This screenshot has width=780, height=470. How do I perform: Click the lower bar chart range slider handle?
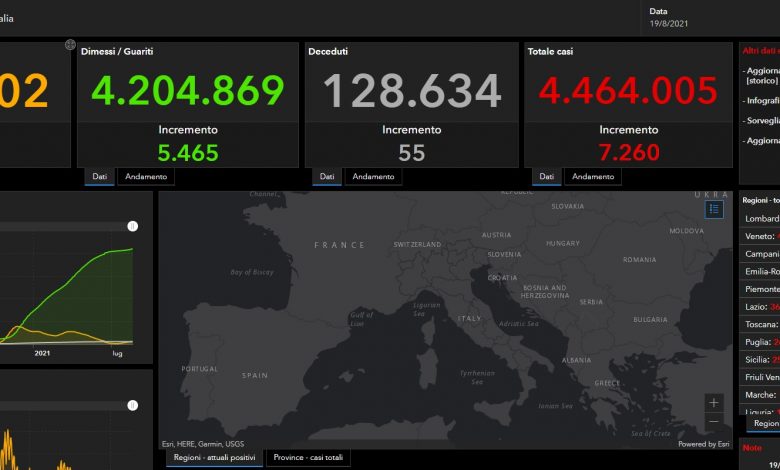tap(132, 405)
